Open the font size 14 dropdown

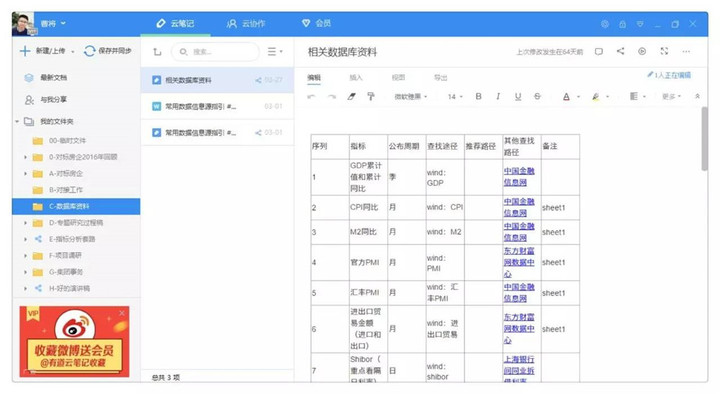(455, 96)
